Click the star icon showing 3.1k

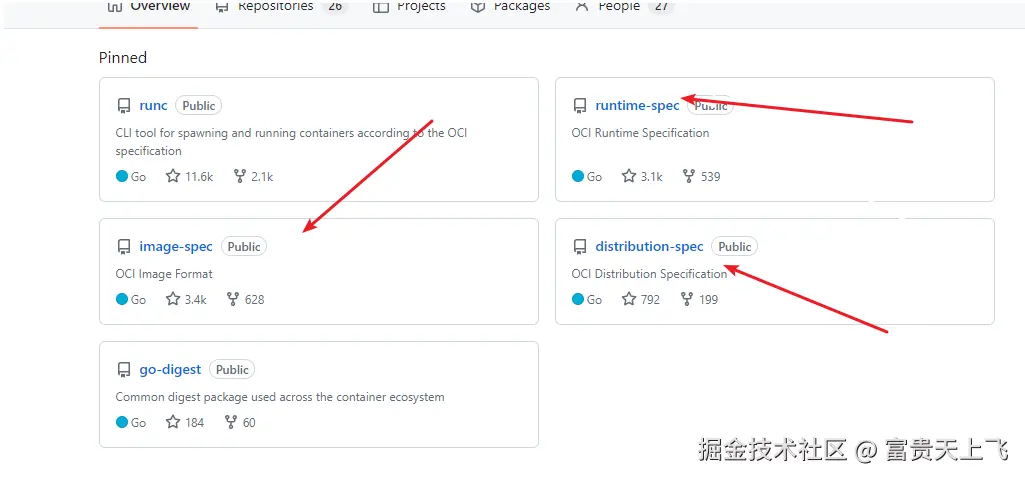[x=629, y=176]
